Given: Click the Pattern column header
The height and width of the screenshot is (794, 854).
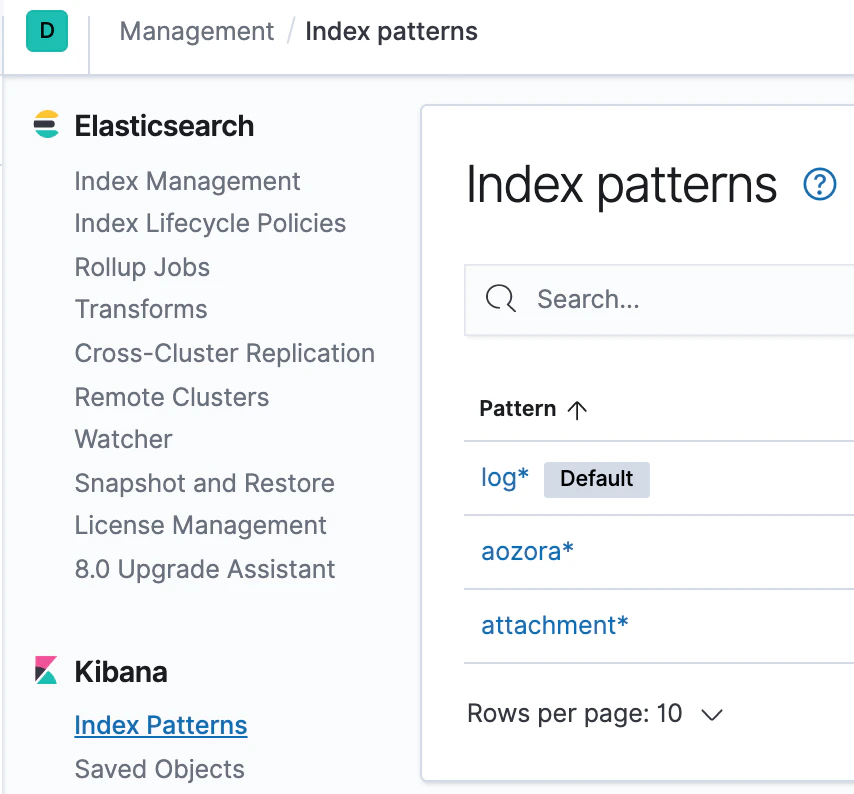Looking at the screenshot, I should click(x=518, y=409).
